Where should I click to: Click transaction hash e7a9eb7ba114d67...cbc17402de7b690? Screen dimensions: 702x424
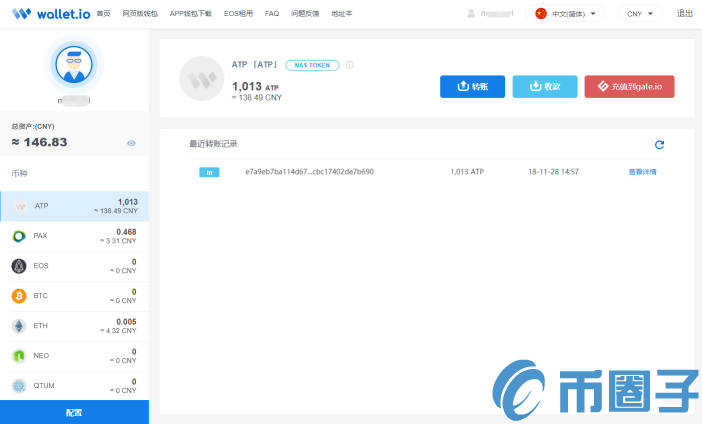(x=309, y=172)
